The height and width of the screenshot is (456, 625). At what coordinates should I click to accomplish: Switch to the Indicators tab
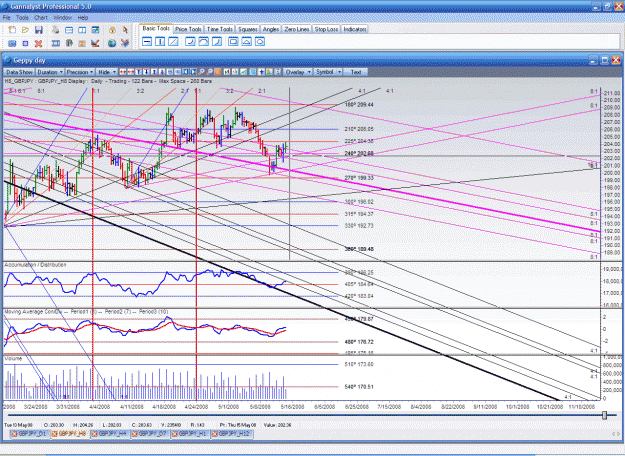click(x=354, y=29)
